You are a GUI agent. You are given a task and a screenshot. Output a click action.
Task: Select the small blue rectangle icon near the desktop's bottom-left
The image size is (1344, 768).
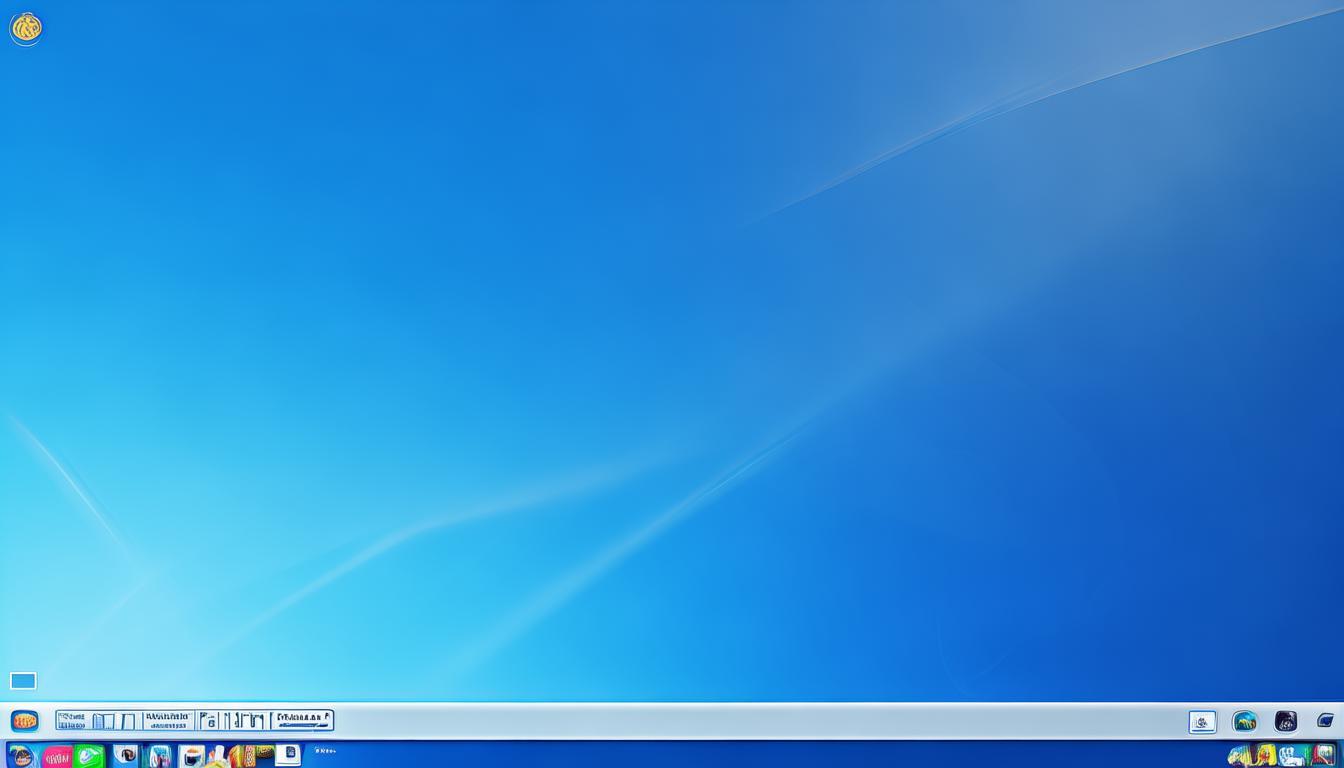[23, 680]
